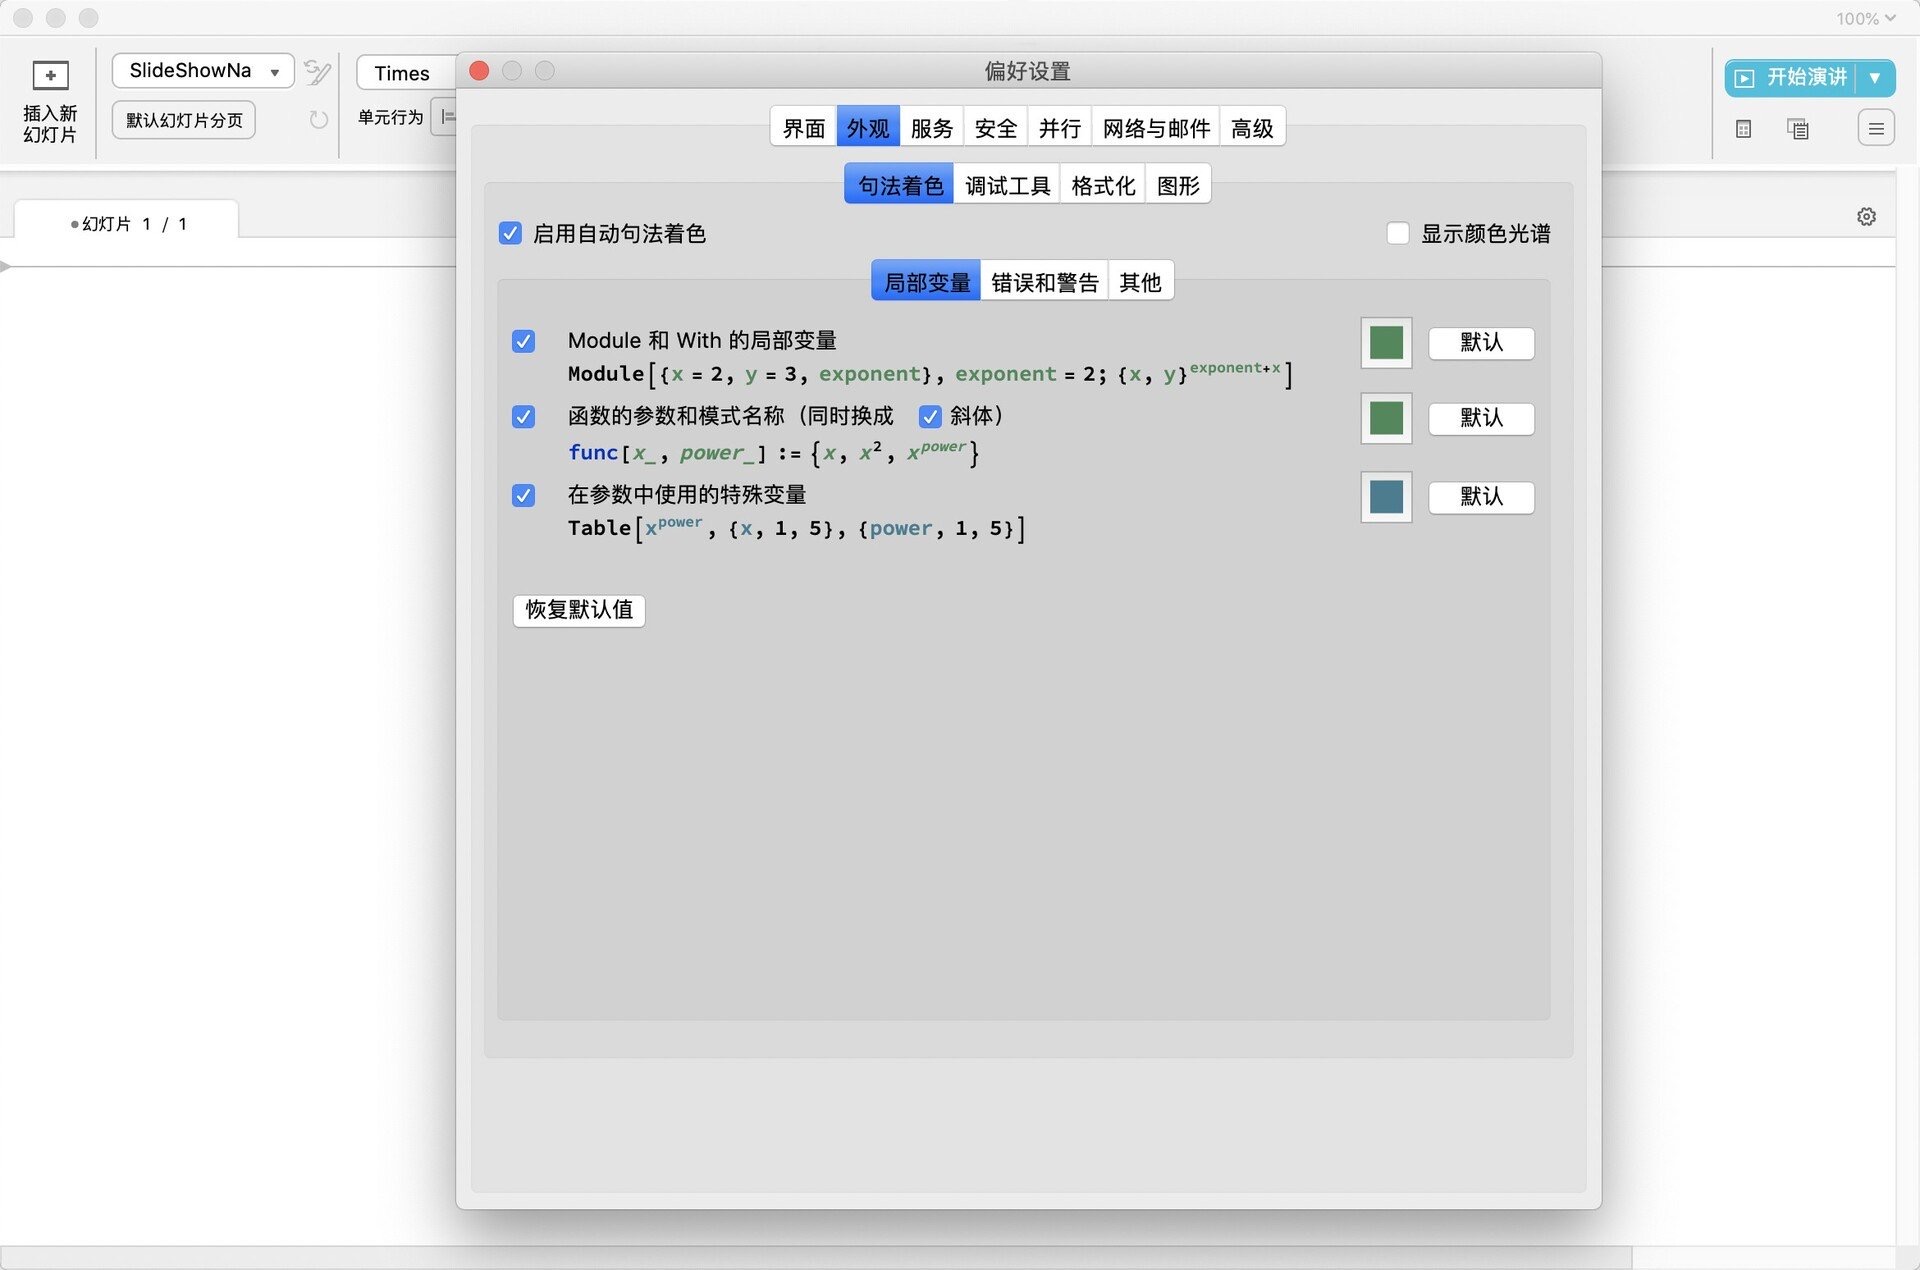Click the green color swatch for Module variables
The width and height of the screenshot is (1920, 1270).
[1386, 343]
